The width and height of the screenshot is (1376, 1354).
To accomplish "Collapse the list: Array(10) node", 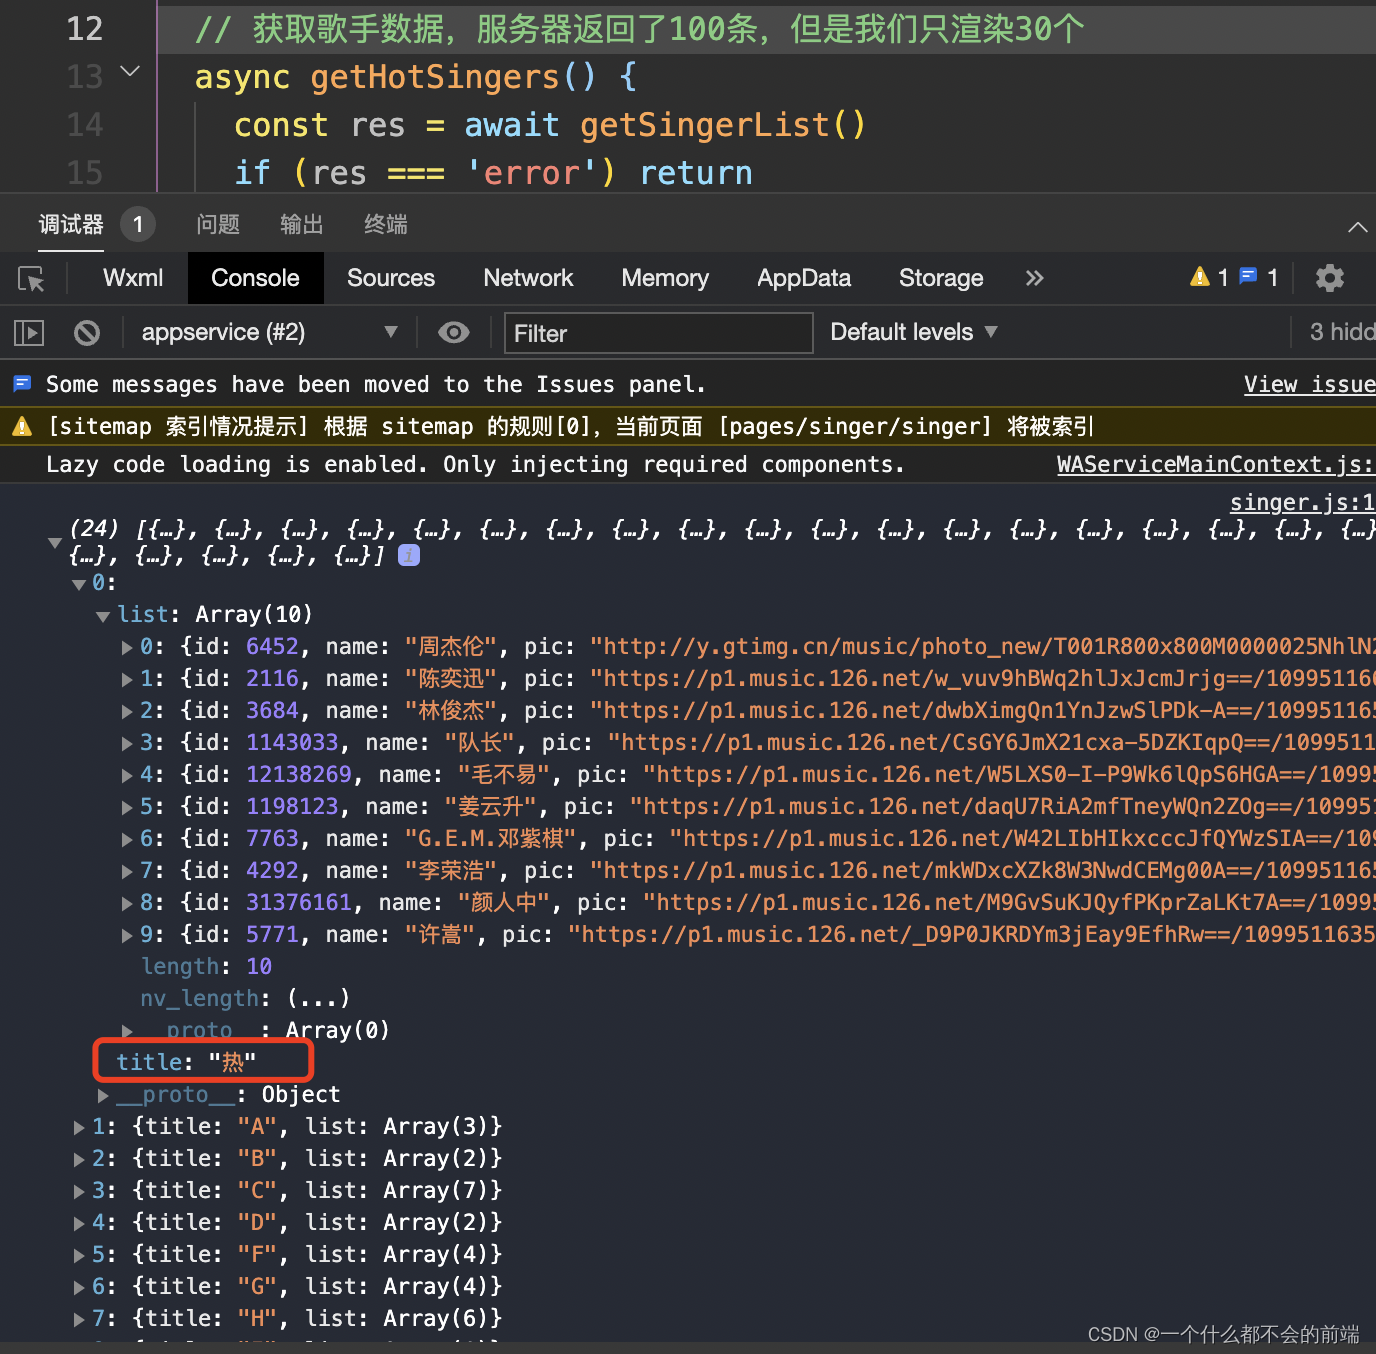I will point(103,616).
